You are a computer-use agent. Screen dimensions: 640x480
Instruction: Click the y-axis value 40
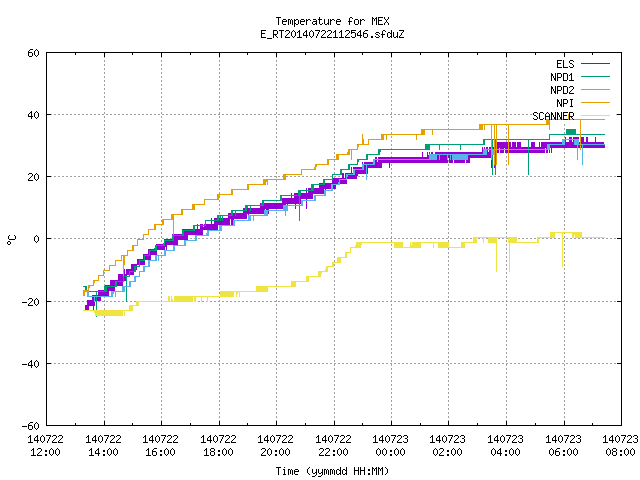click(x=33, y=115)
